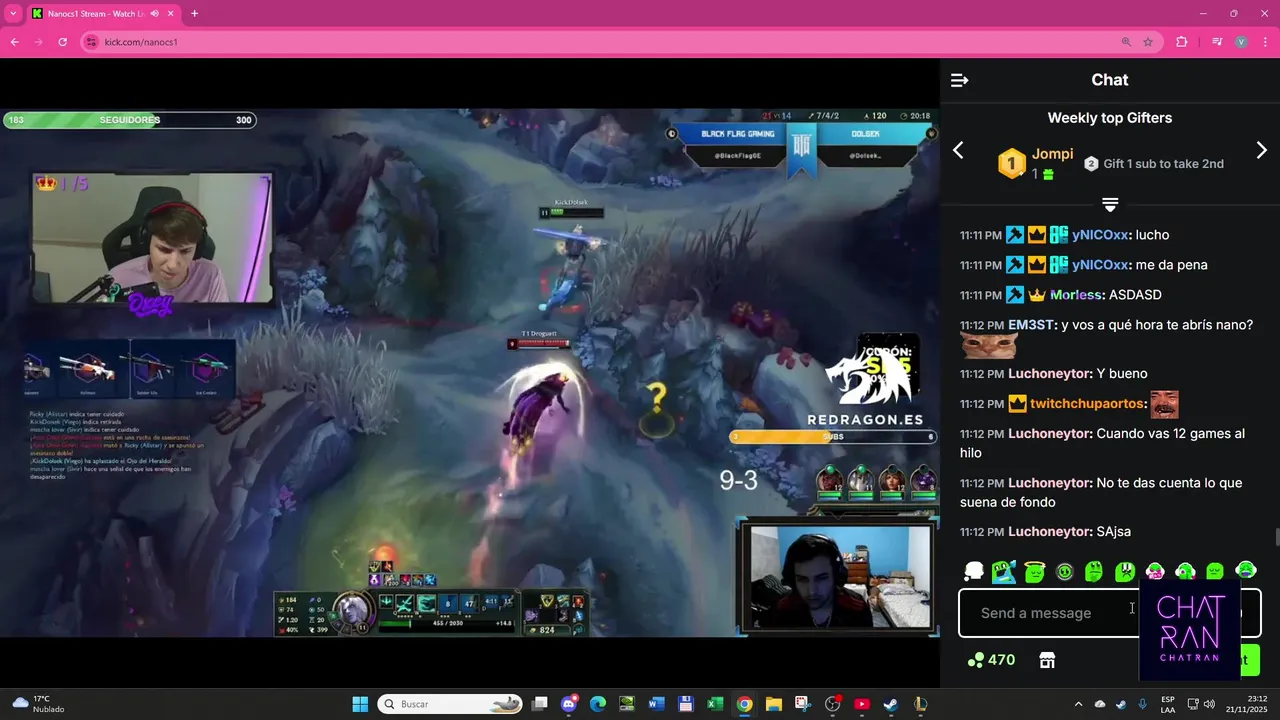The width and height of the screenshot is (1280, 720).
Task: Open the Chrome profile avatar
Action: 1241,42
